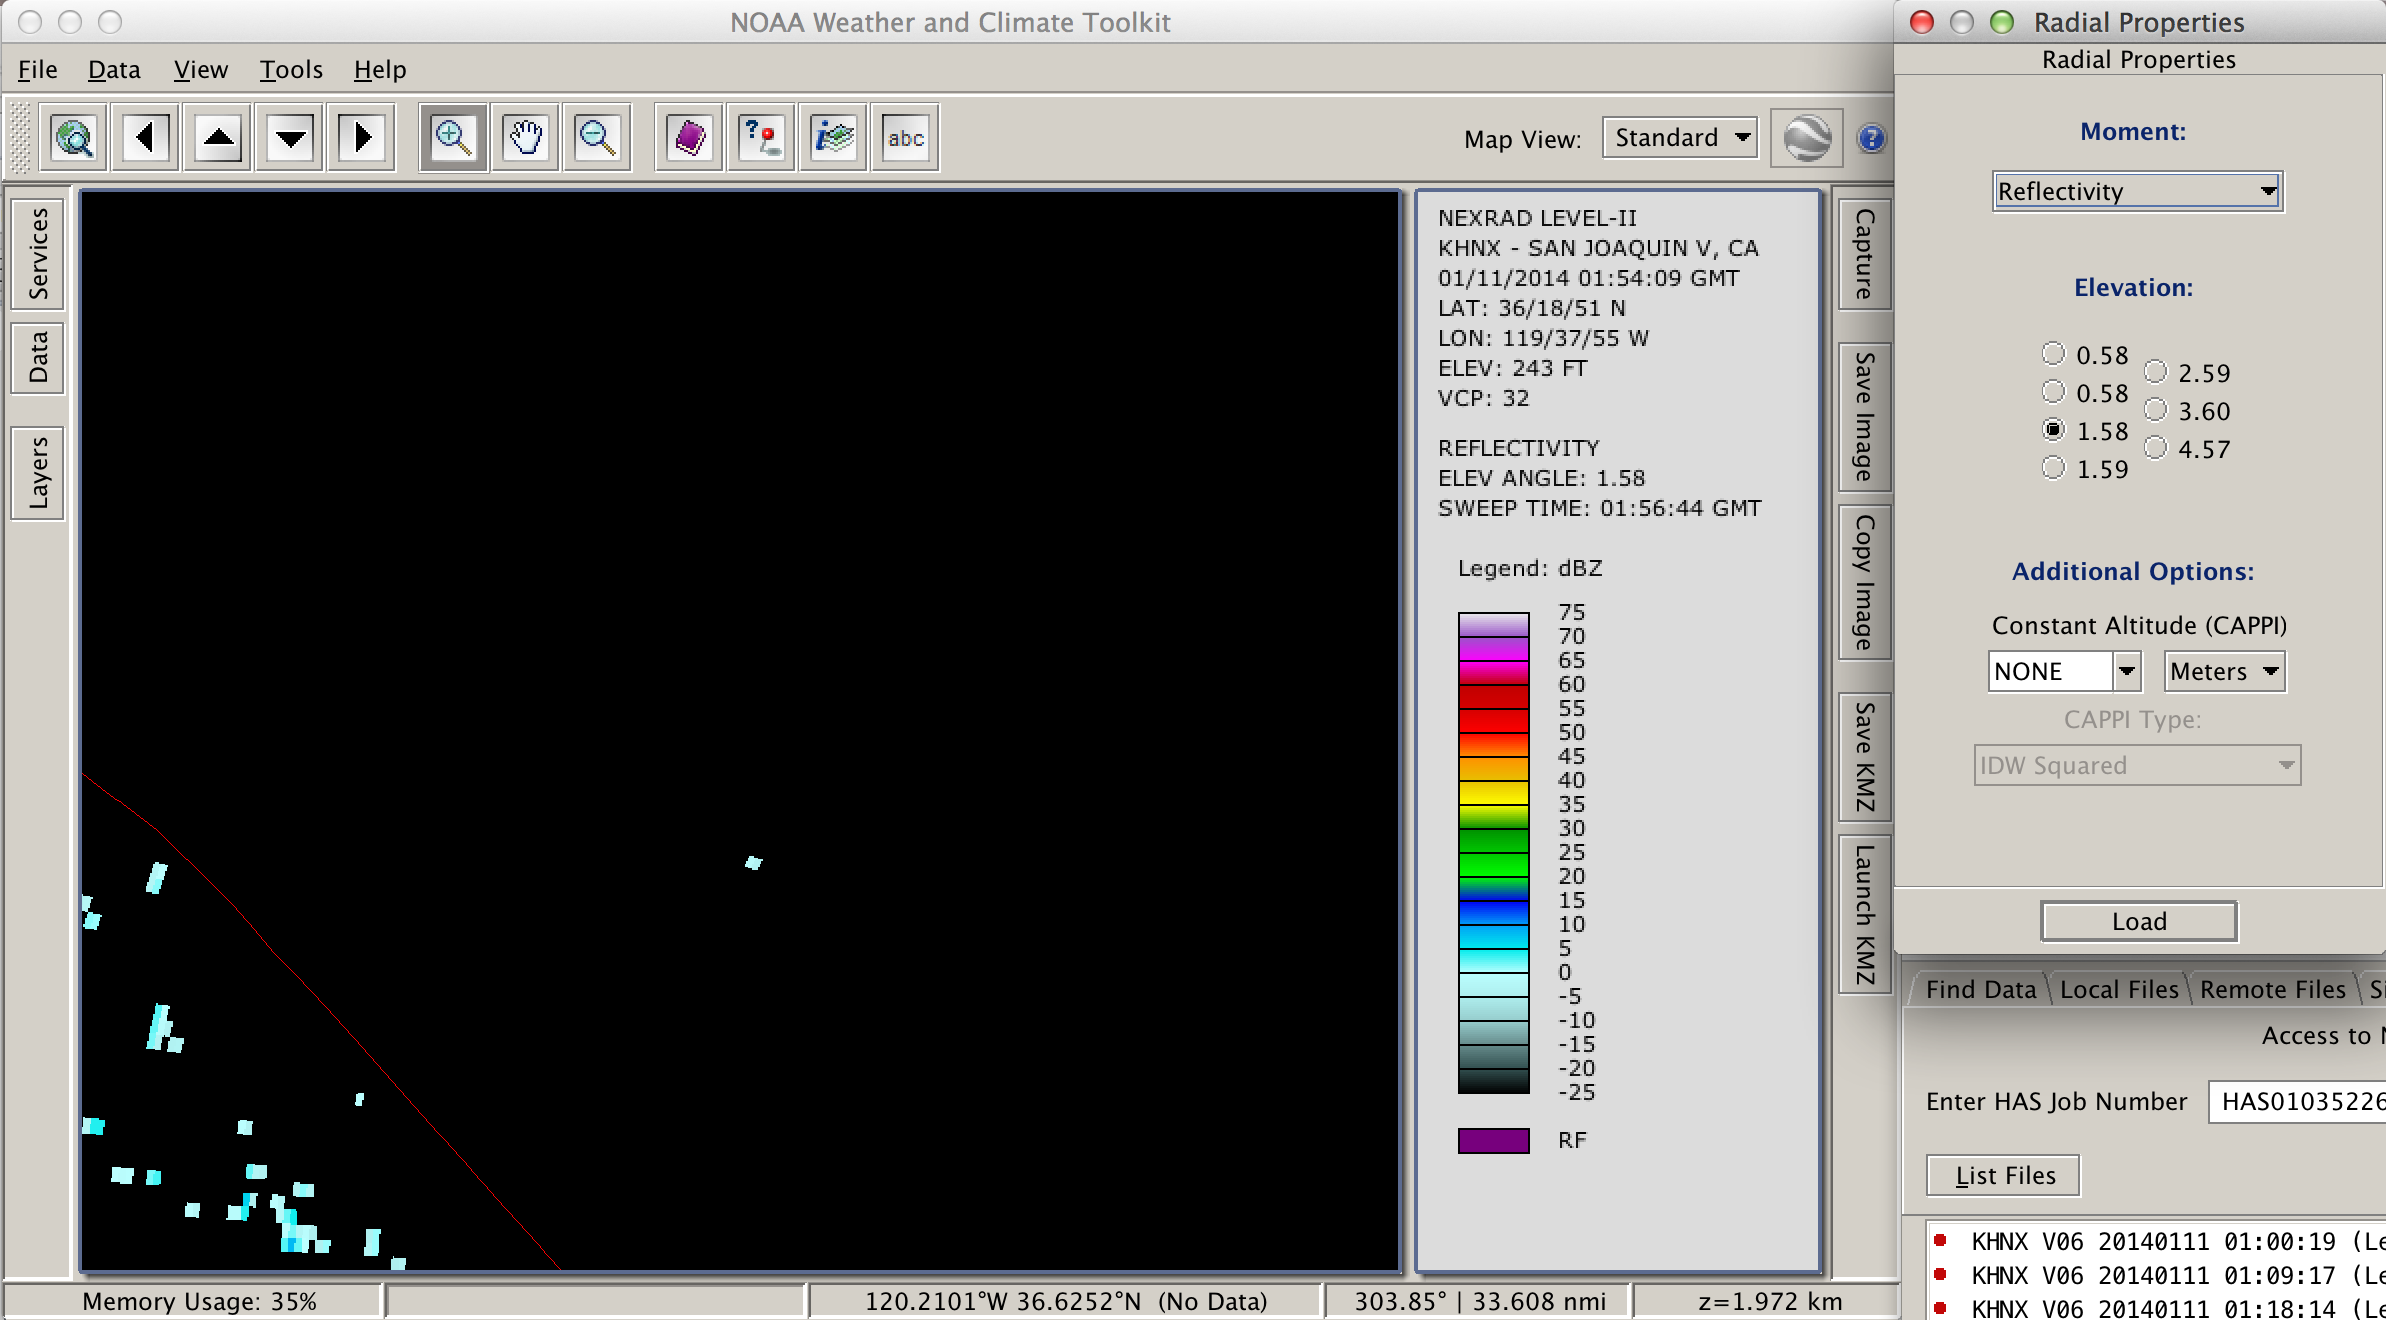Open the blue help question icon
This screenshot has height=1320, width=2386.
[x=1872, y=138]
